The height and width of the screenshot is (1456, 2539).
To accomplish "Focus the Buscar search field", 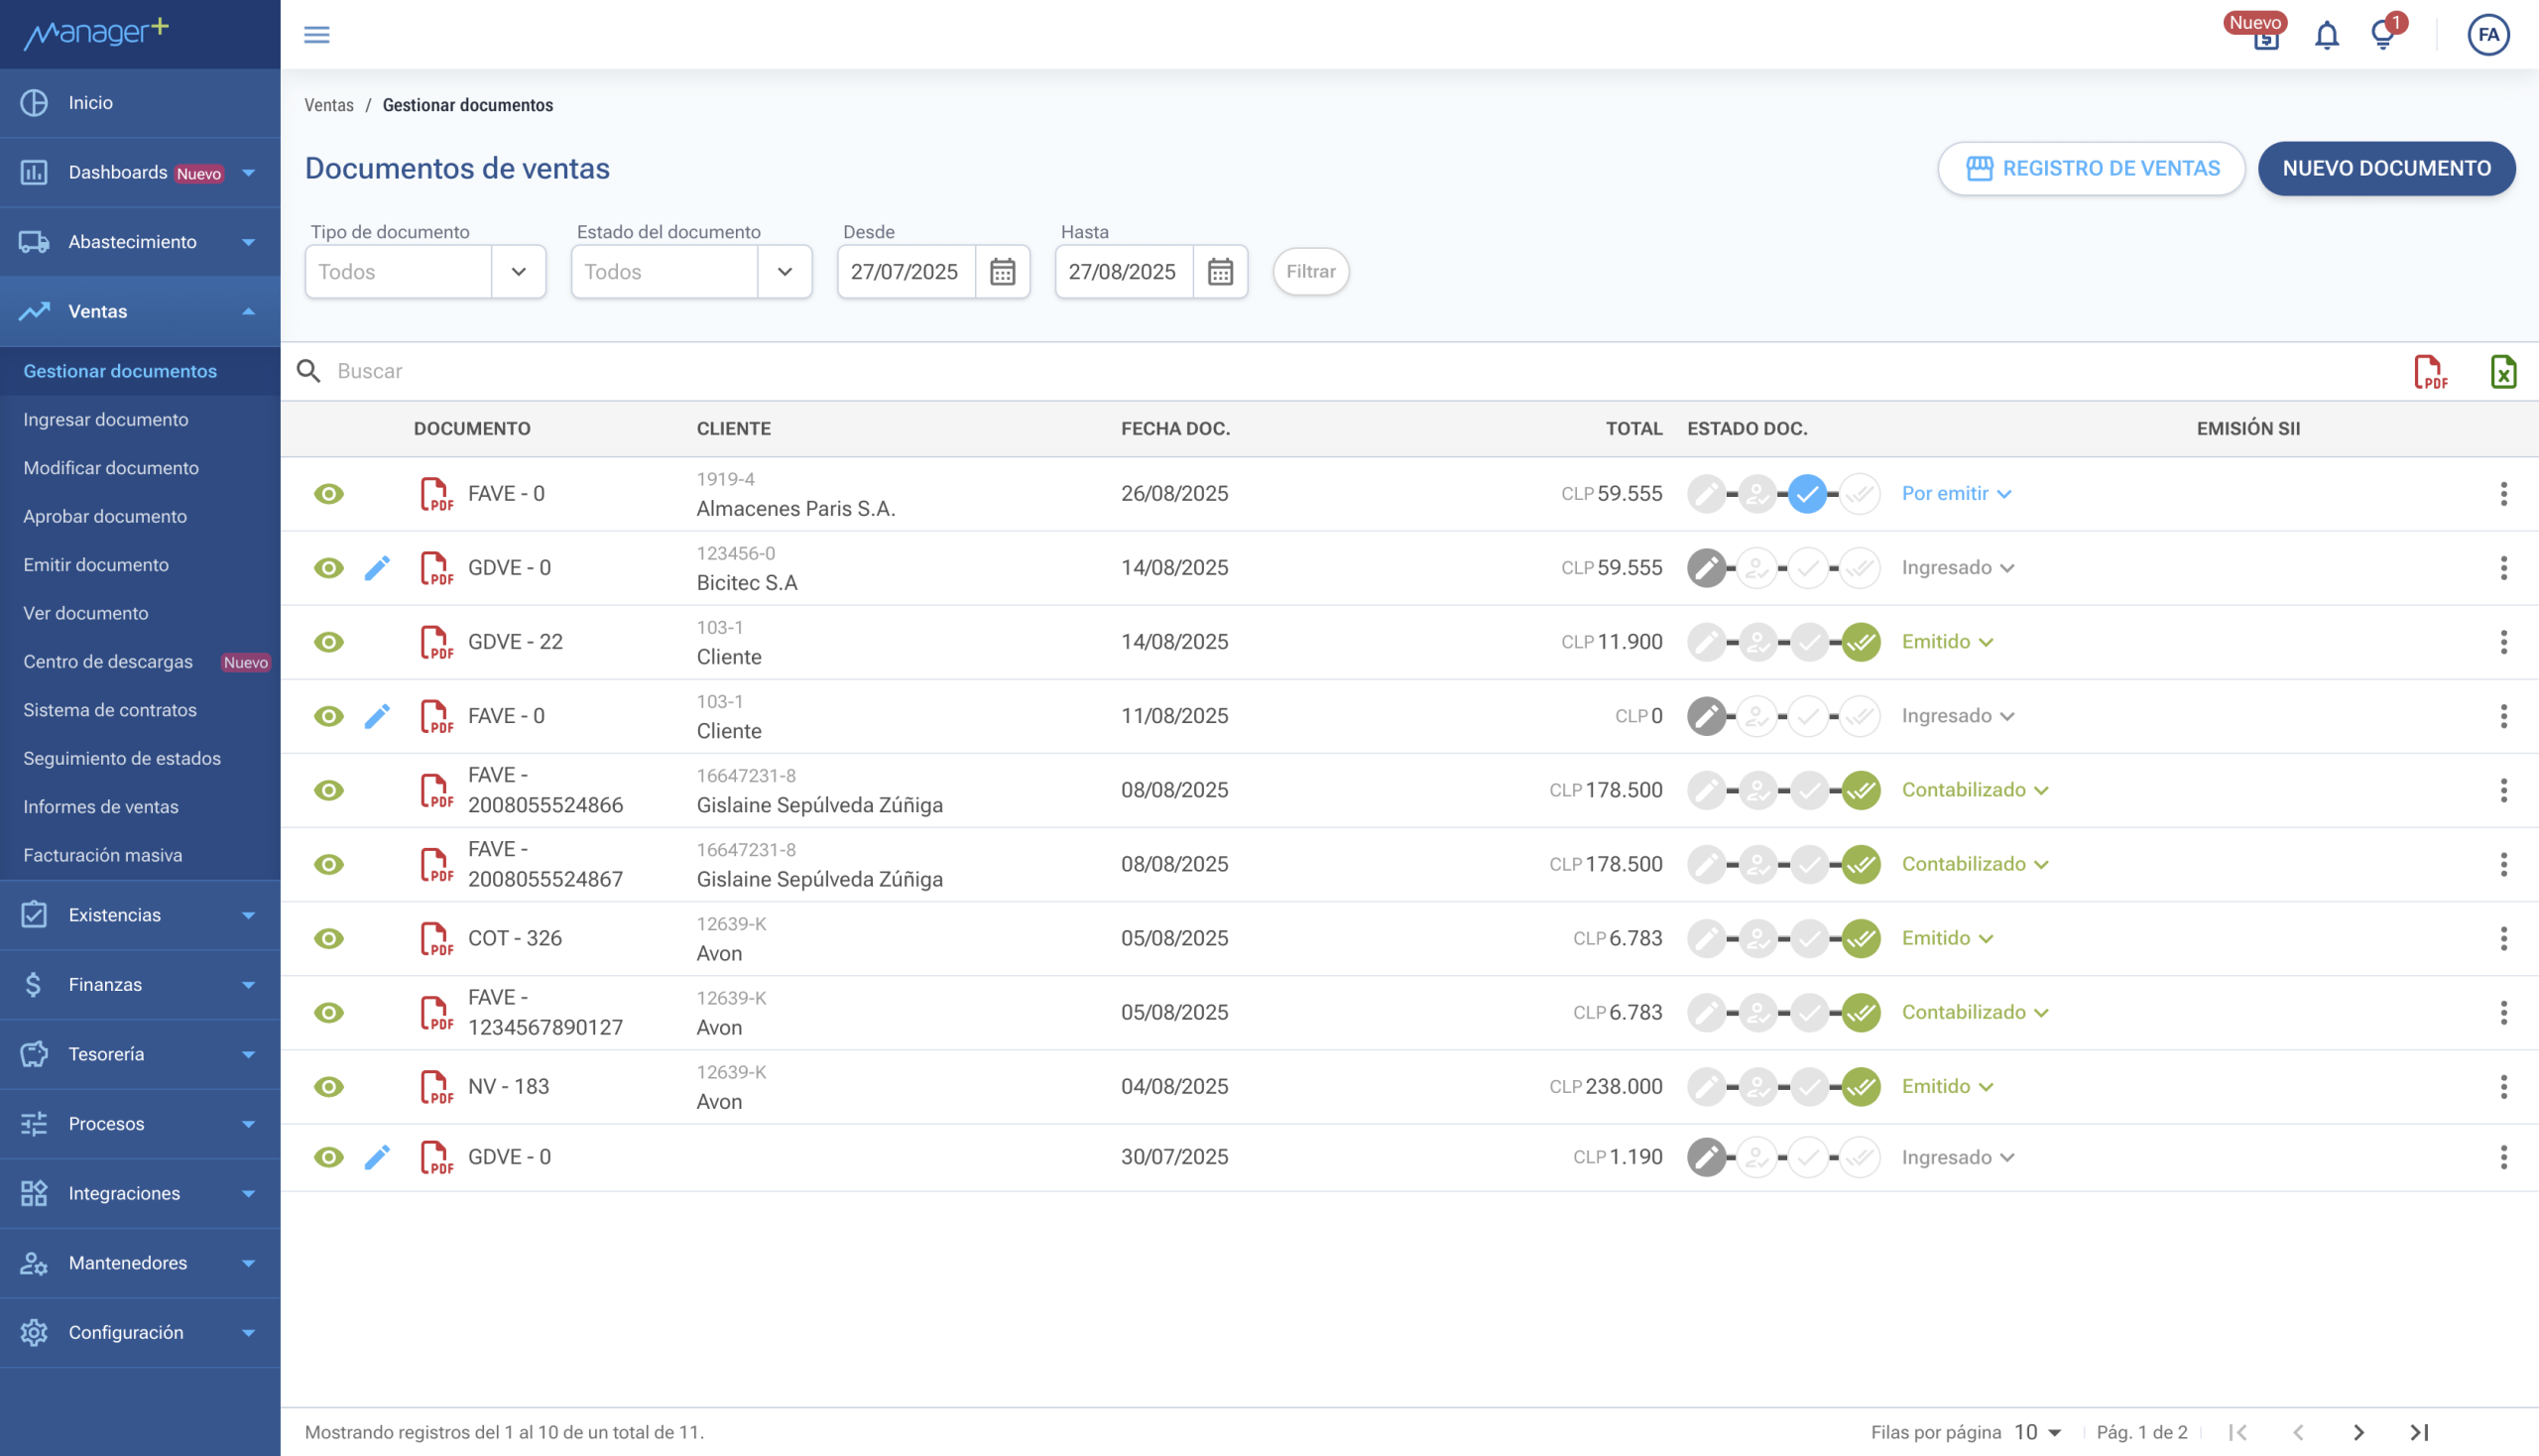I will coord(1340,371).
